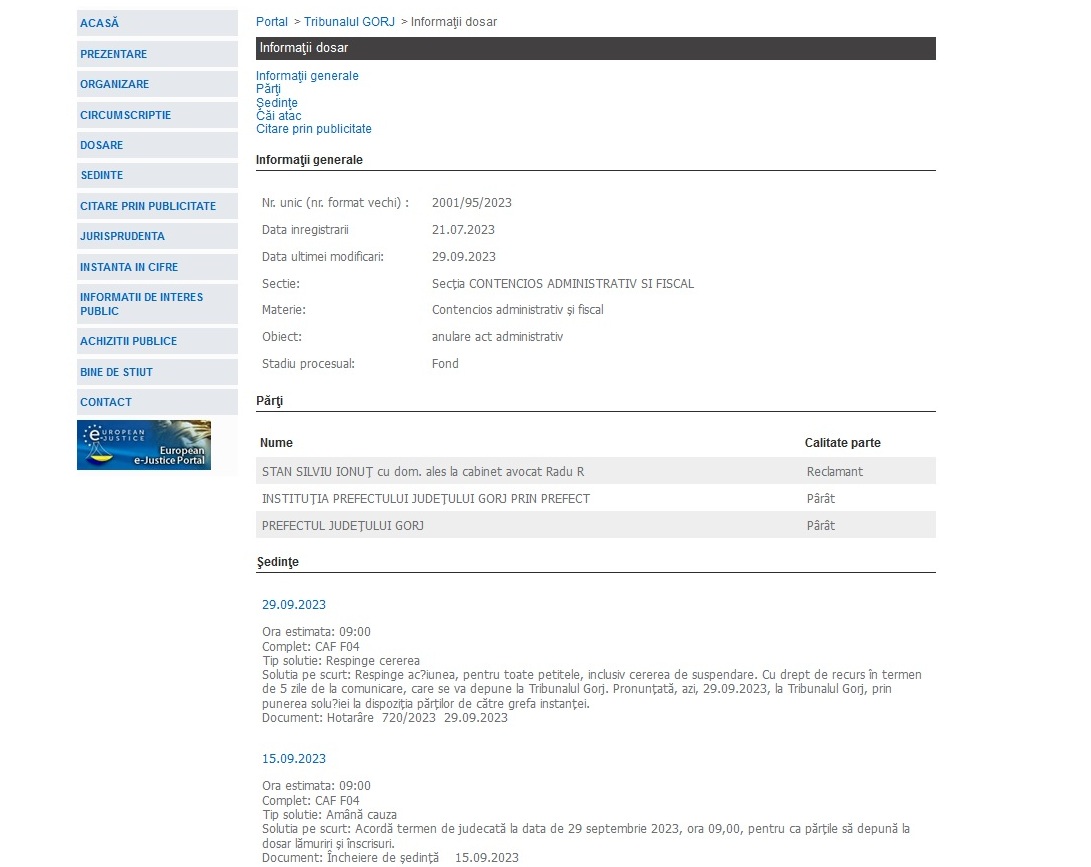Open the 15.09.2023 hearing date link

click(294, 759)
